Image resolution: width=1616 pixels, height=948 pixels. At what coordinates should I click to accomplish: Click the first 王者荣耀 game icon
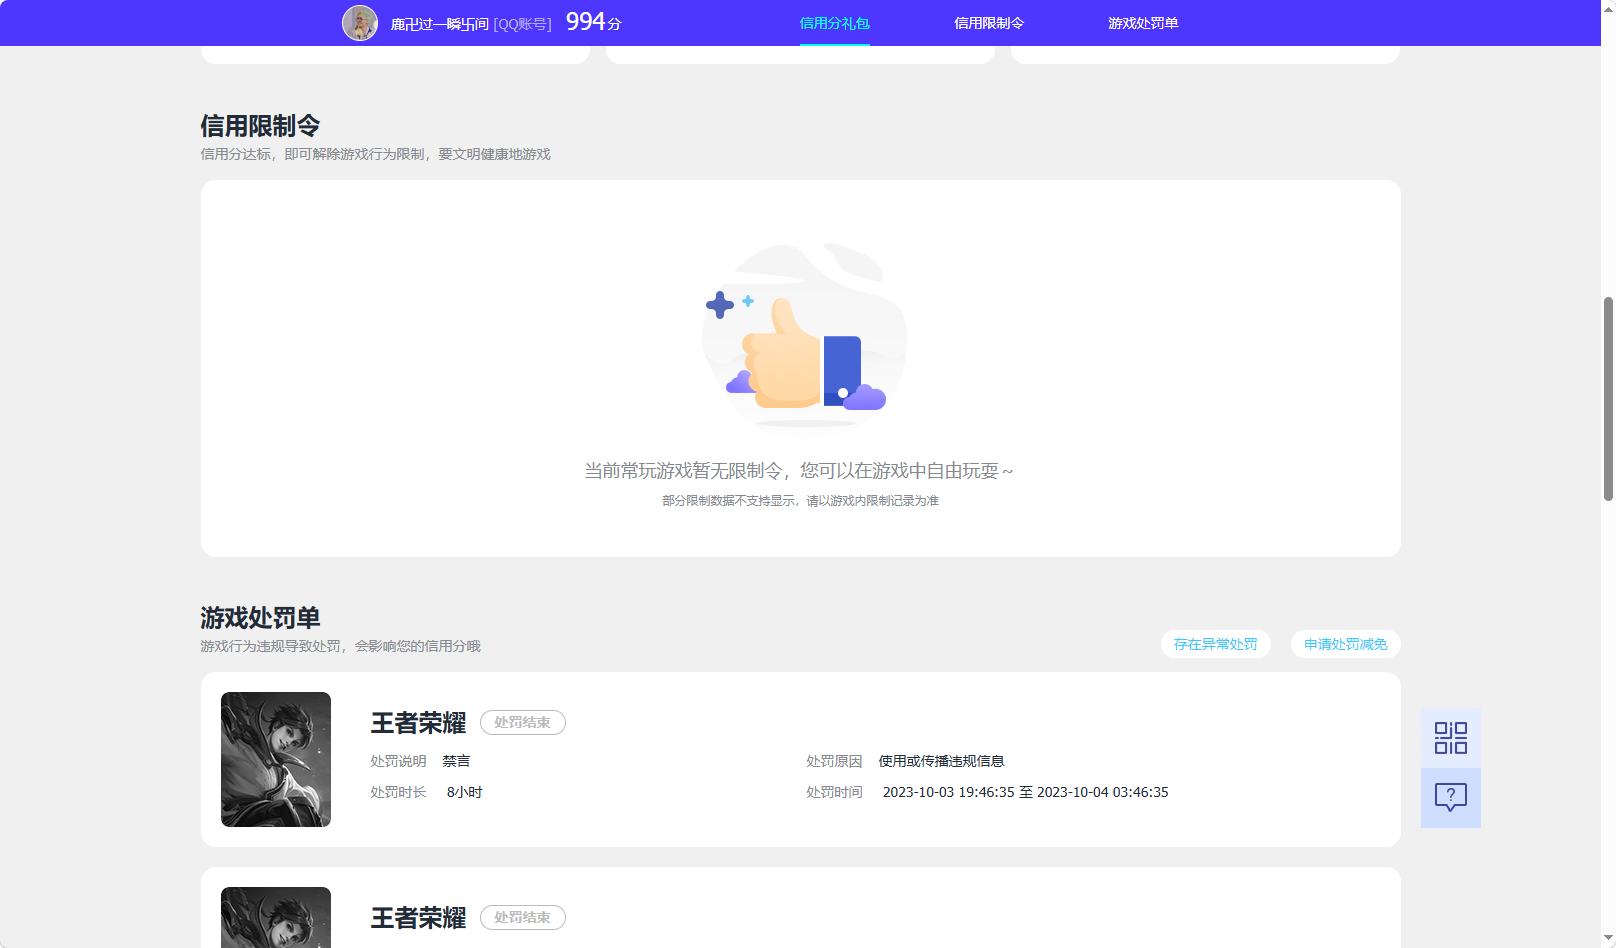275,759
